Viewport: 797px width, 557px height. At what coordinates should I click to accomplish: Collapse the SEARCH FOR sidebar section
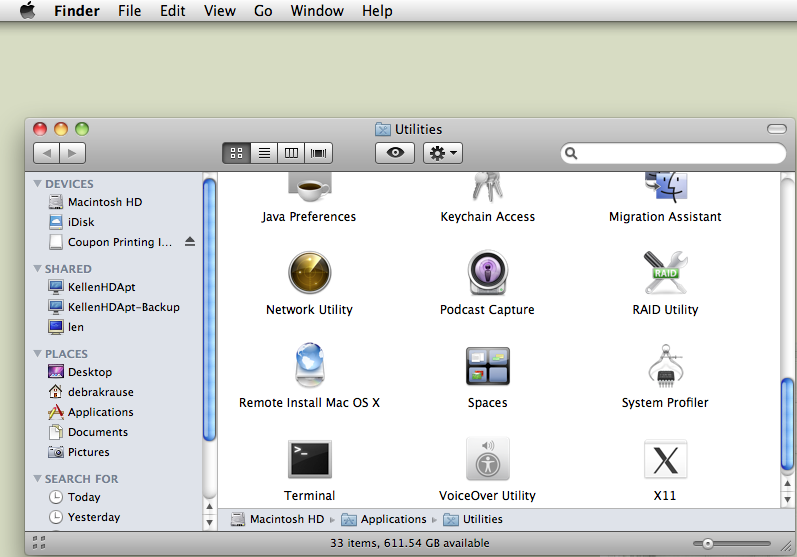37,478
